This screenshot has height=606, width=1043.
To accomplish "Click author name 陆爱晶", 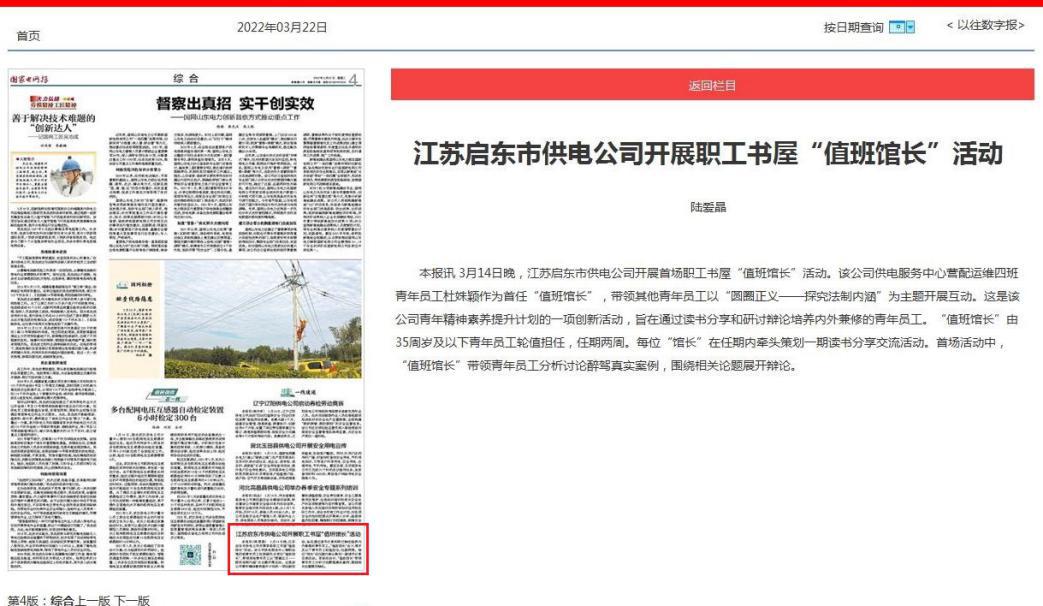I will click(708, 207).
